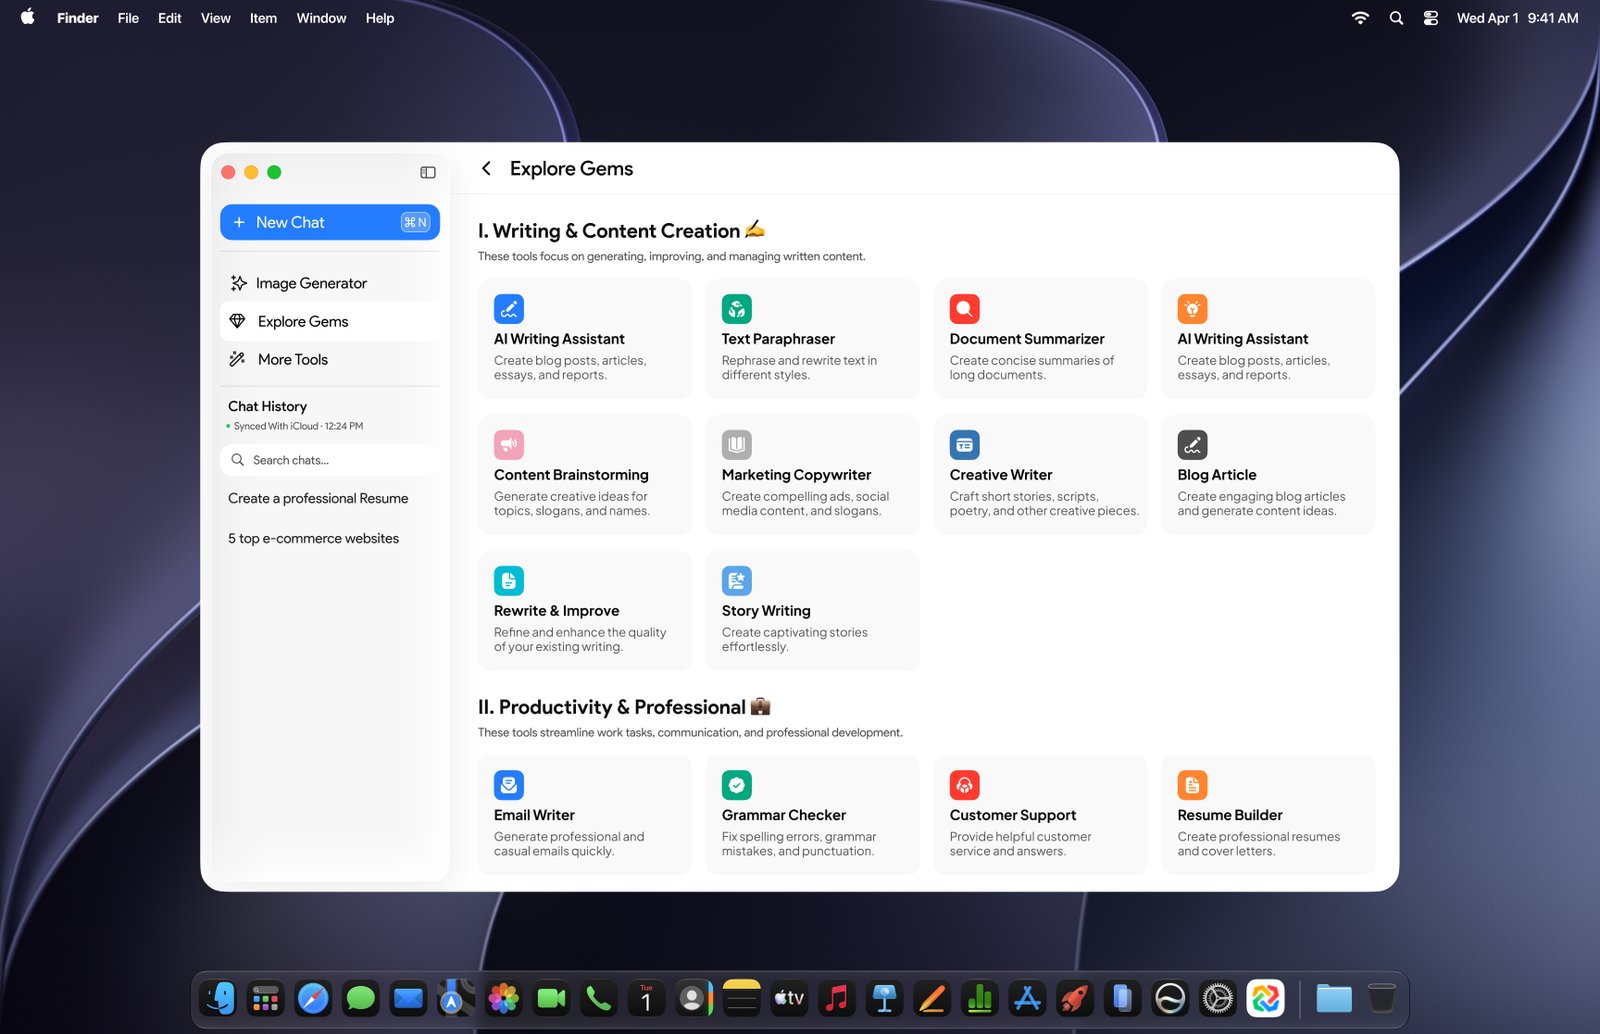
Task: Open Safari from the Dock
Action: tap(313, 998)
